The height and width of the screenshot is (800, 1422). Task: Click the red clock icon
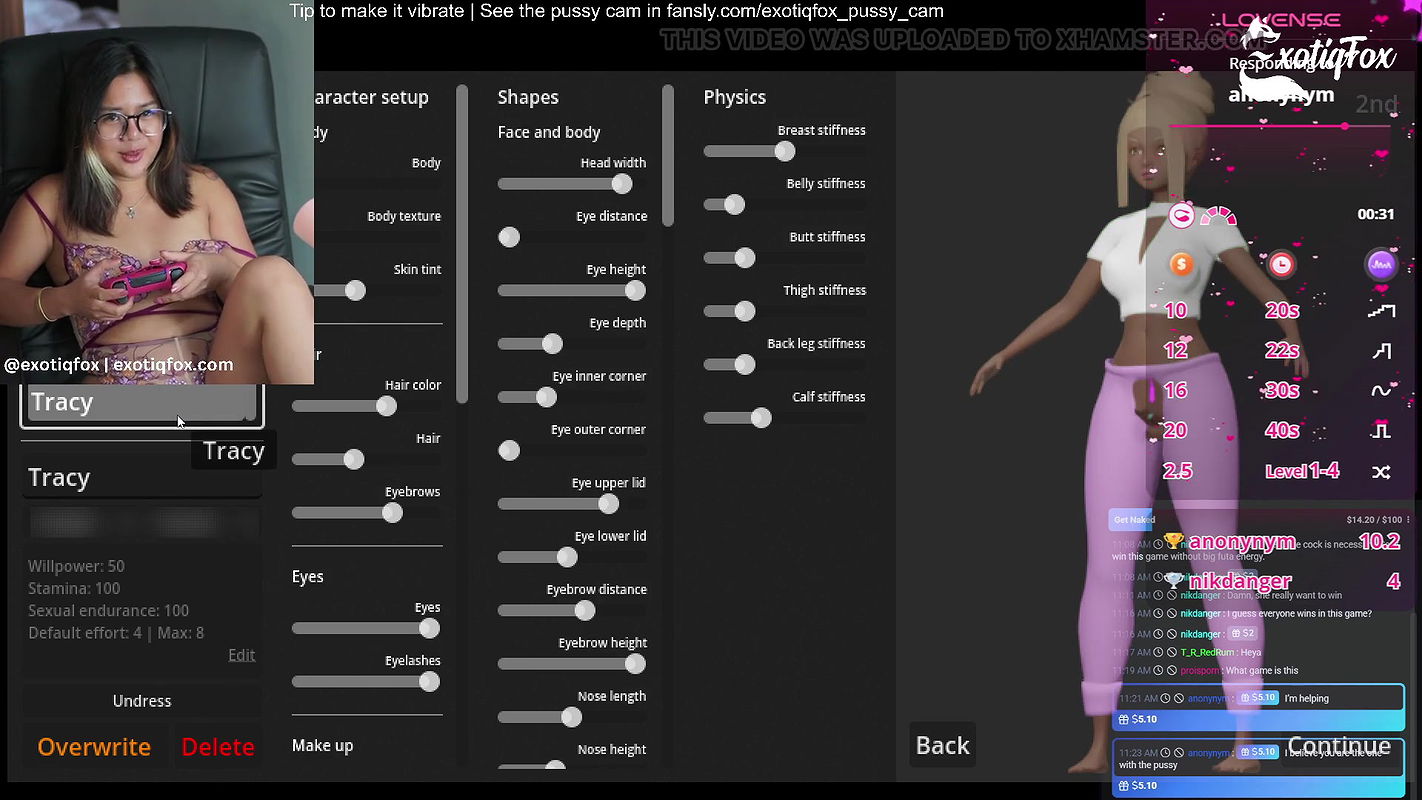click(x=1281, y=264)
